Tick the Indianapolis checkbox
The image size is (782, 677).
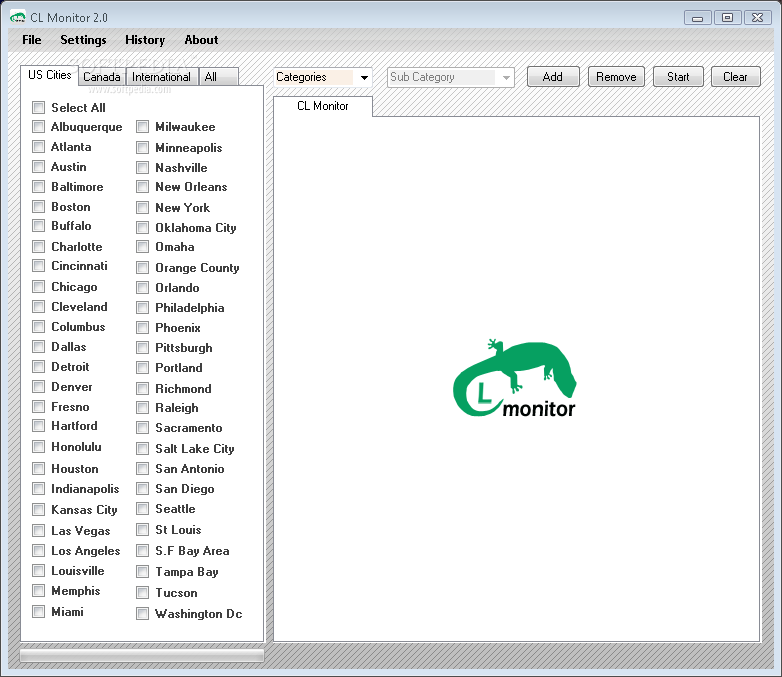point(38,488)
